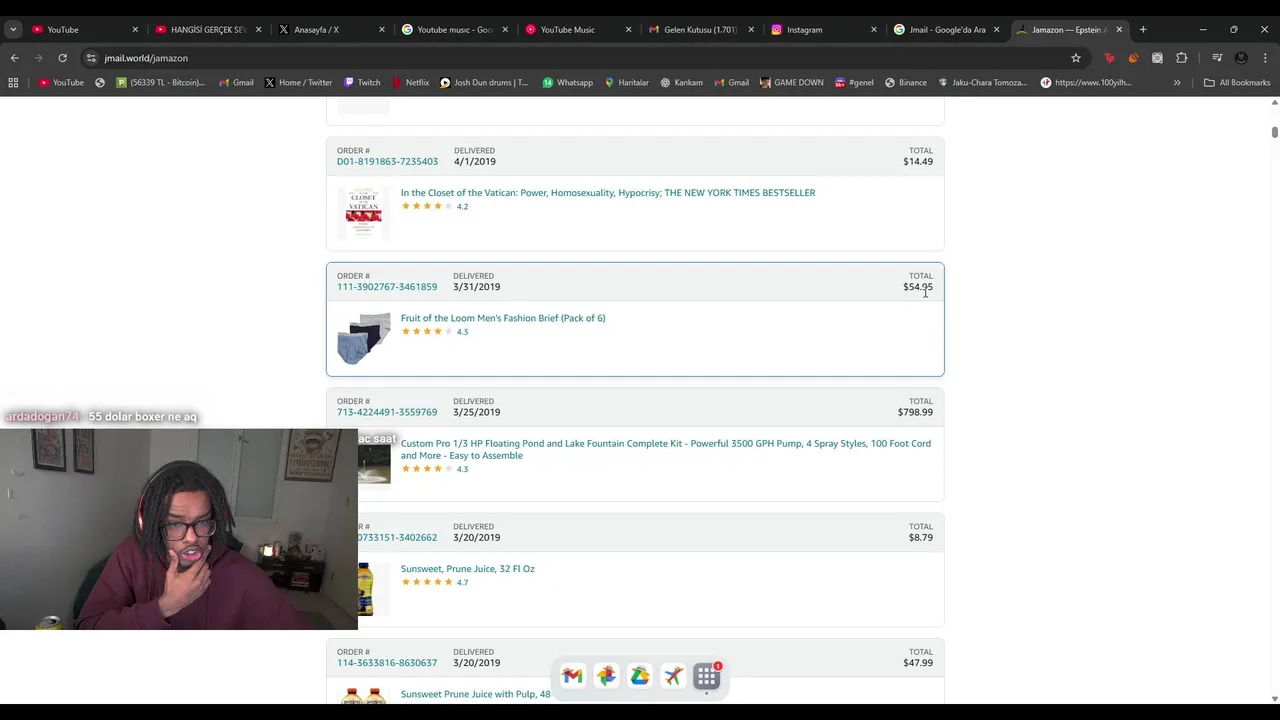This screenshot has width=1280, height=720.
Task: Open the Home / Twitter bookmark
Action: [x=298, y=83]
